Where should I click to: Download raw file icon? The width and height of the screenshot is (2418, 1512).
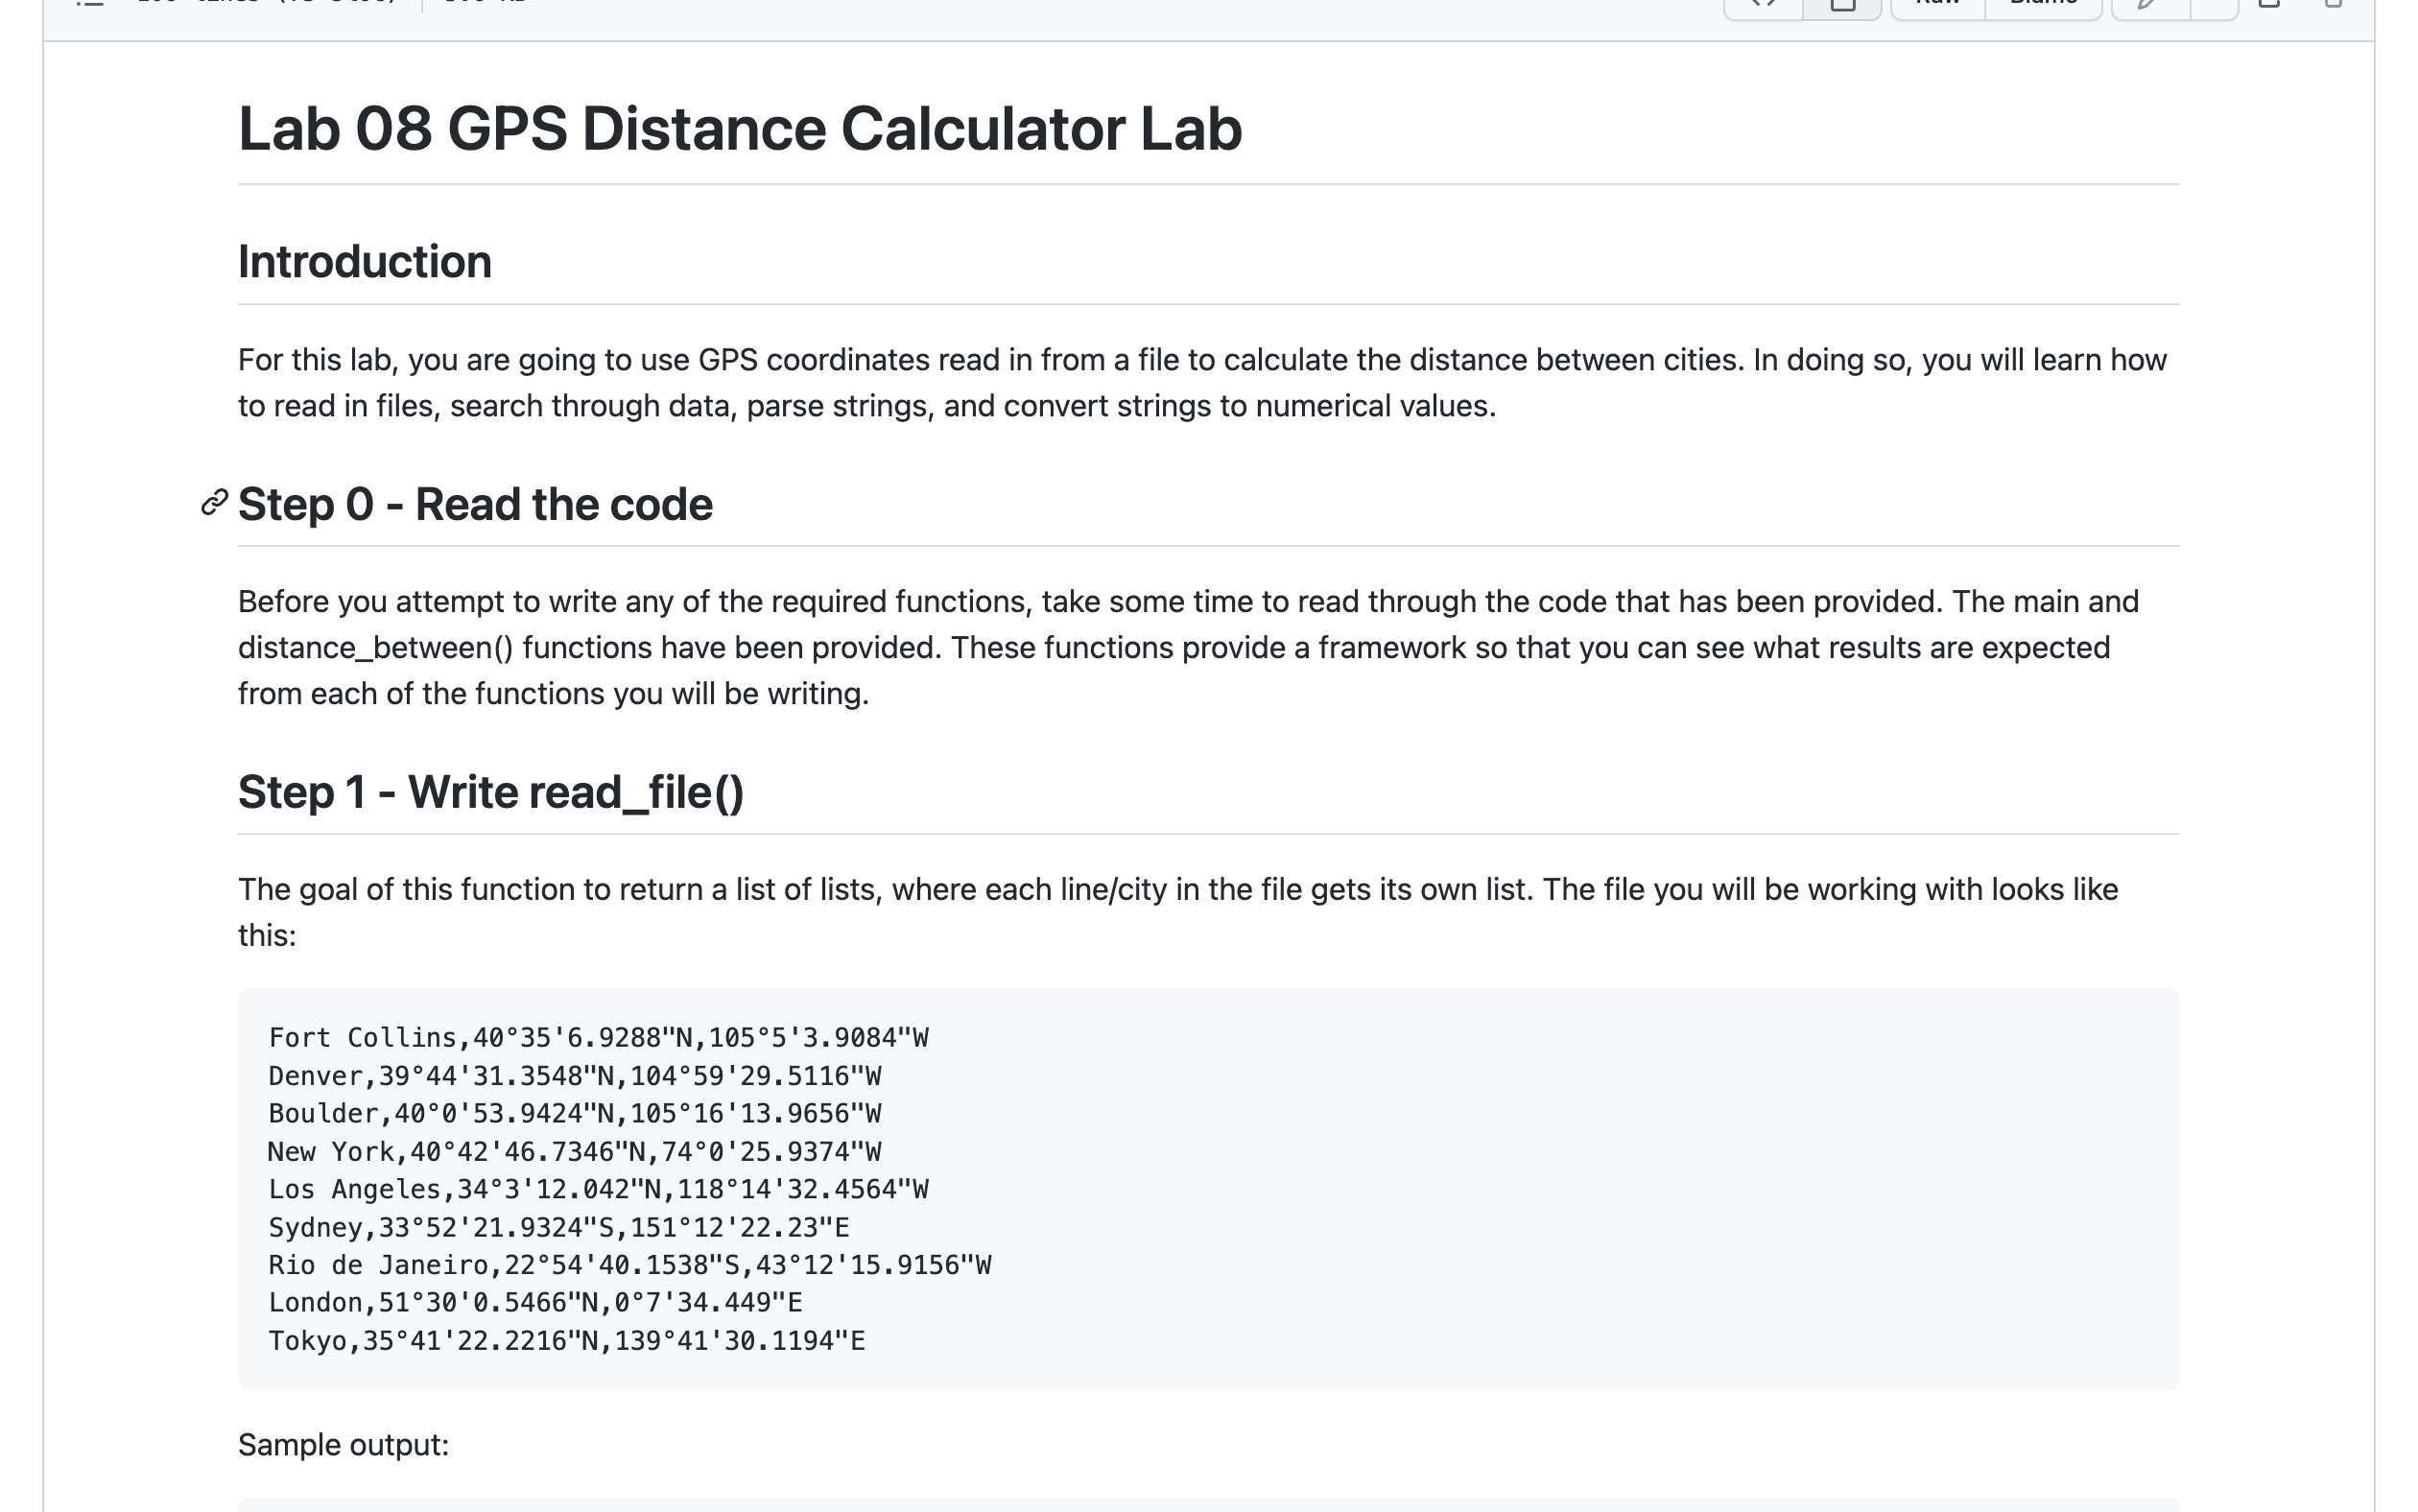(2332, 4)
